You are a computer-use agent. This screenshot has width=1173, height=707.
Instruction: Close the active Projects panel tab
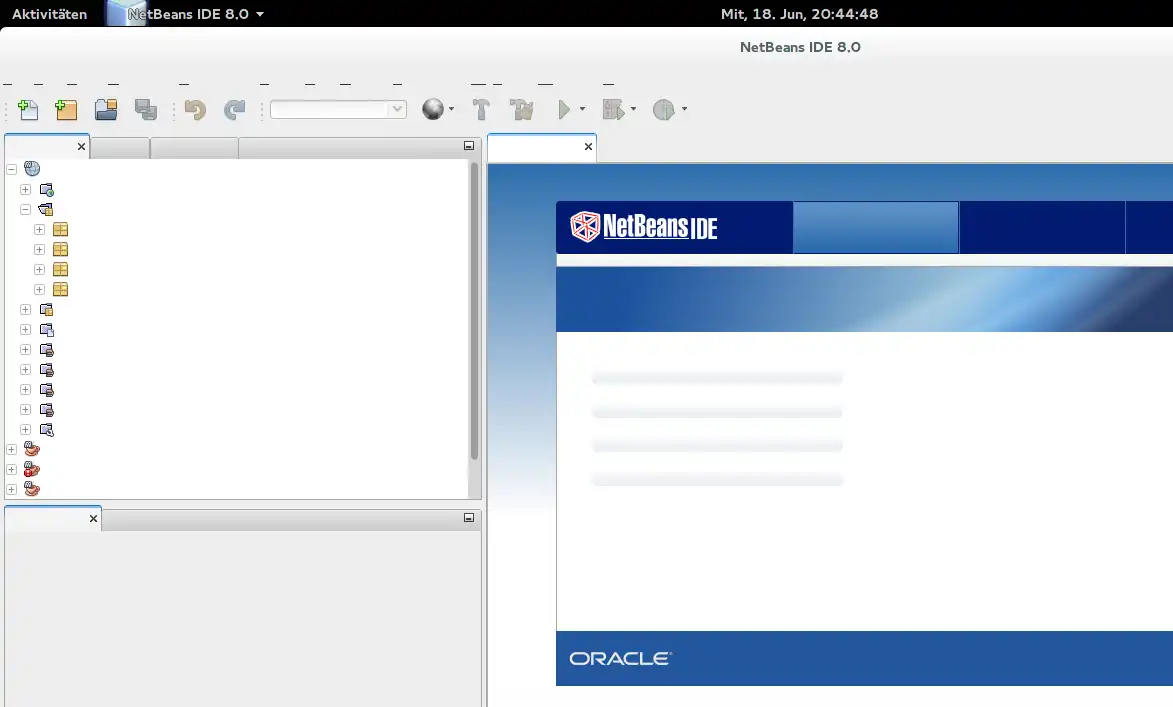coord(82,147)
